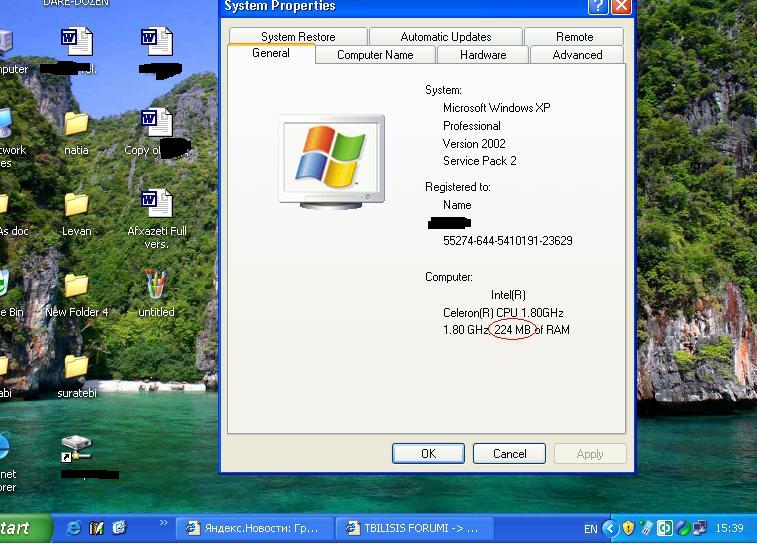Expand hidden tray icons arrow
Image resolution: width=757 pixels, height=544 pixels.
click(x=610, y=528)
